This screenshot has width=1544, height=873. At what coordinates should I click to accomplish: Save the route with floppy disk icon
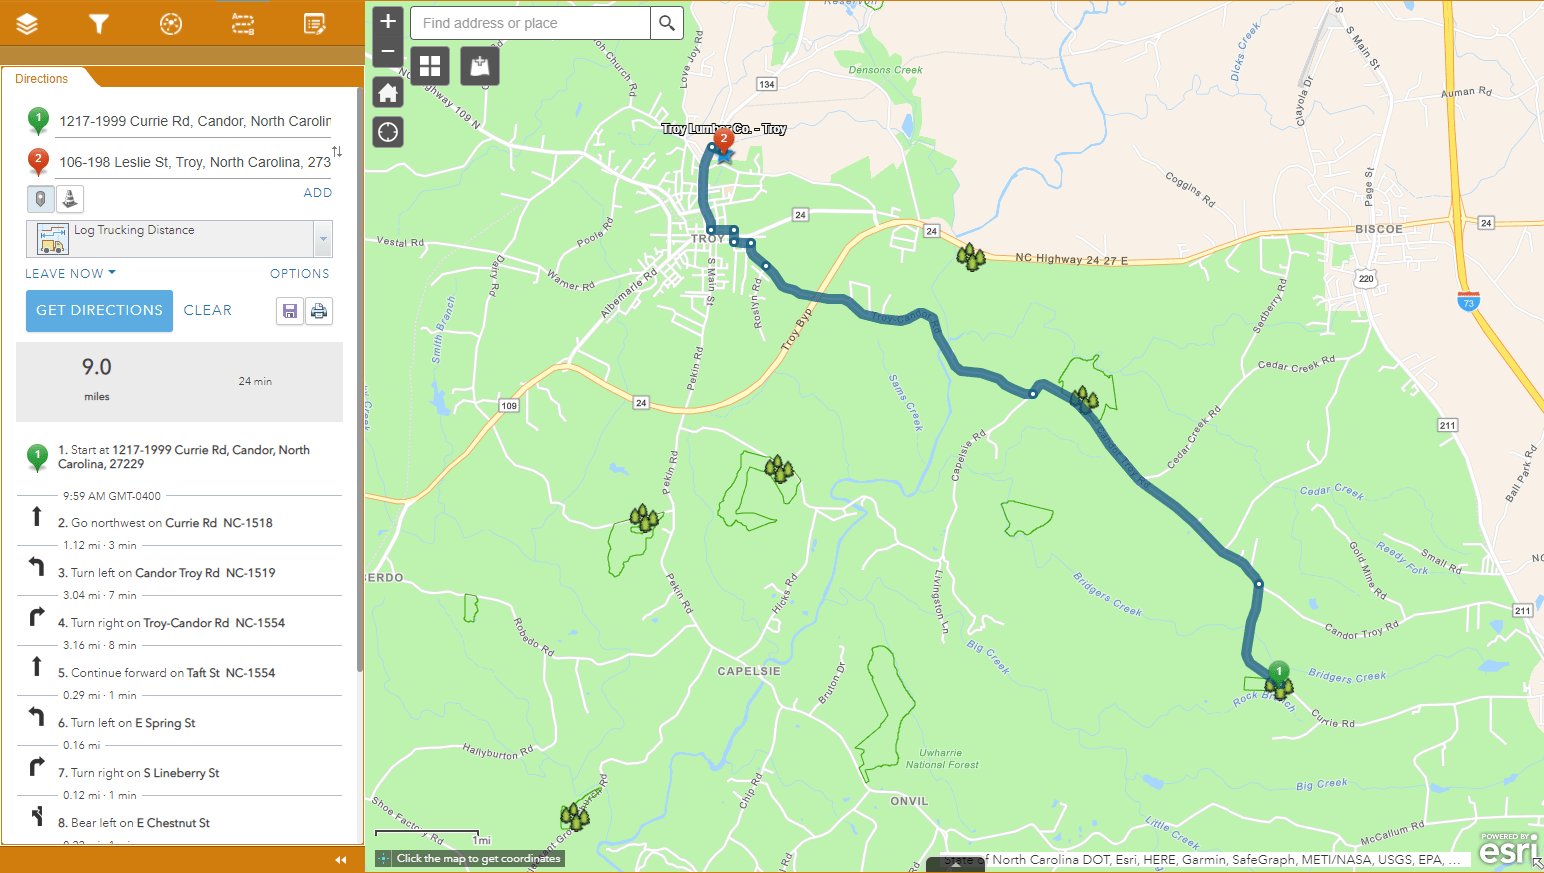(290, 311)
